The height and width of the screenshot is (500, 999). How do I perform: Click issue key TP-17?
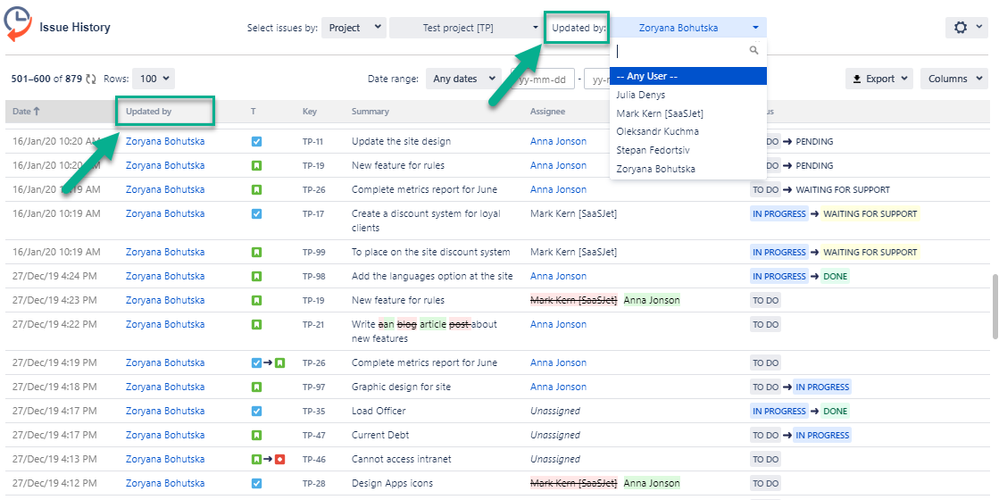[313, 214]
